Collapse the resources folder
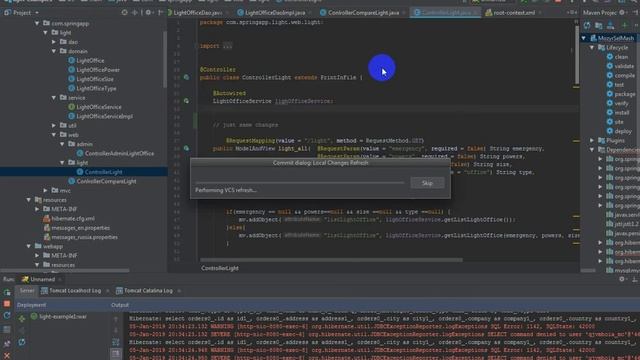640x360 pixels. [29, 200]
